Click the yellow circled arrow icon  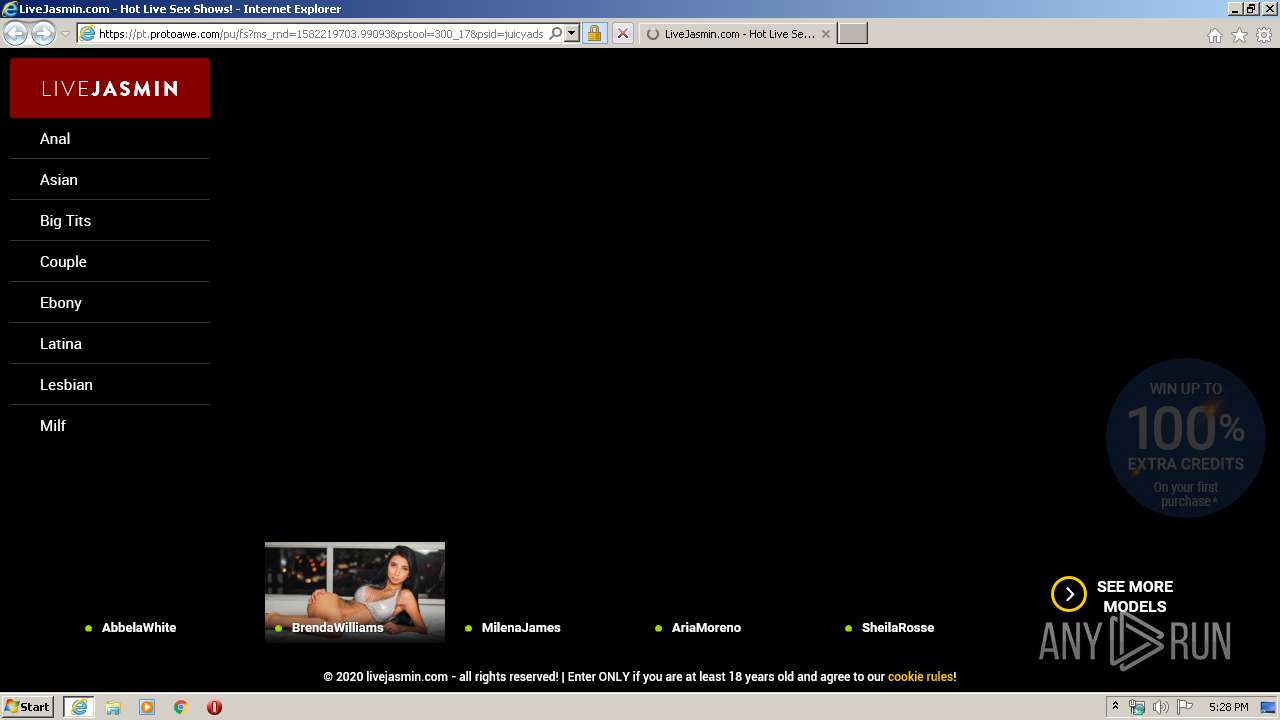[1069, 594]
